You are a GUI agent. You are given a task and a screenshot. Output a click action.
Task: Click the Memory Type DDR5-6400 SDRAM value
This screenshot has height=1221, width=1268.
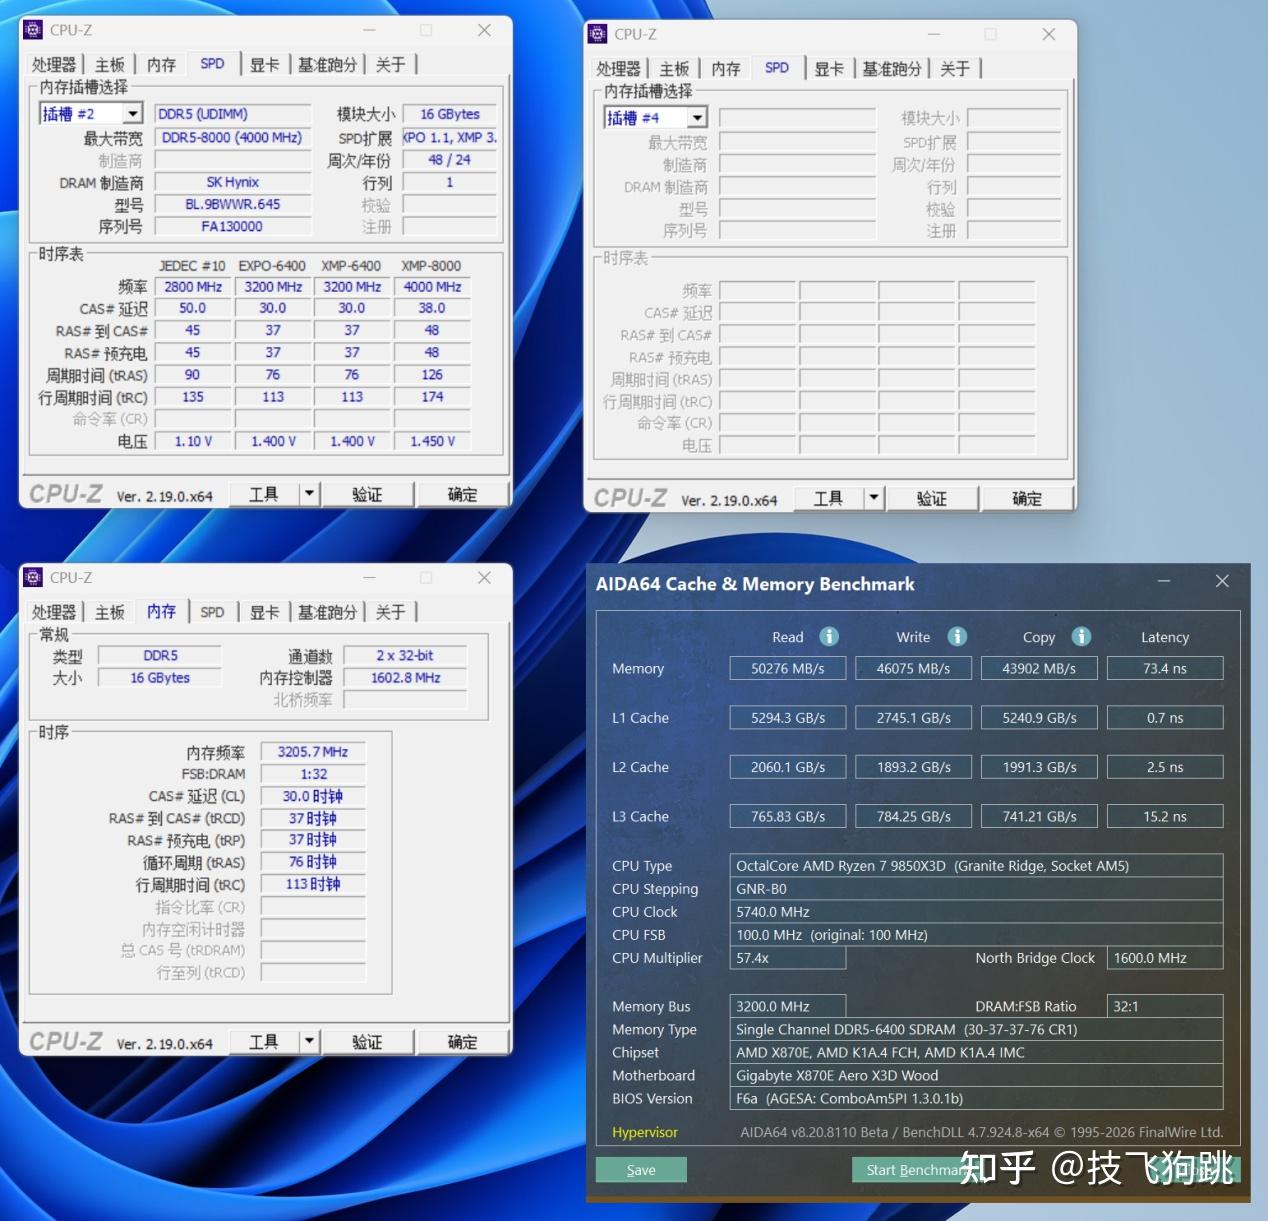click(976, 1030)
